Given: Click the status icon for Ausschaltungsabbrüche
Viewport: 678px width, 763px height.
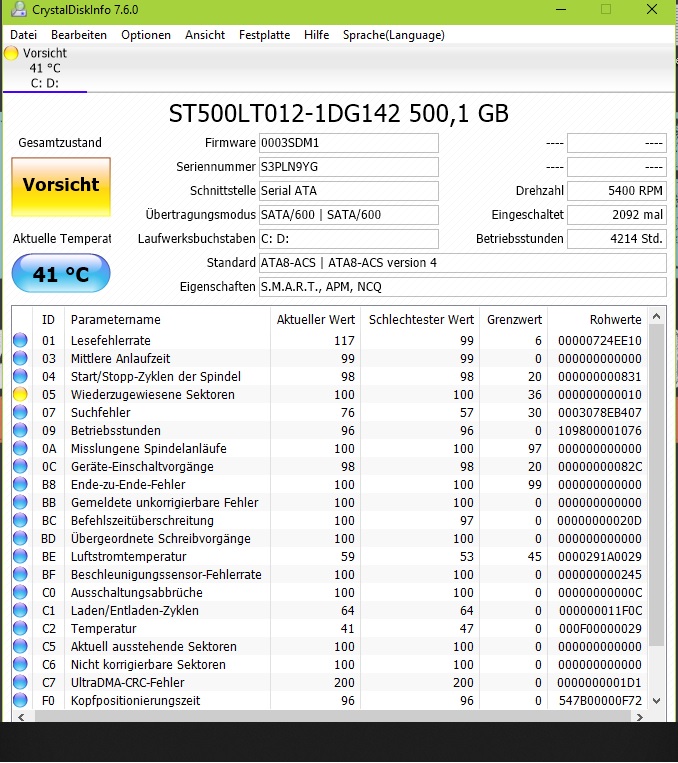Looking at the screenshot, I should (x=20, y=592).
